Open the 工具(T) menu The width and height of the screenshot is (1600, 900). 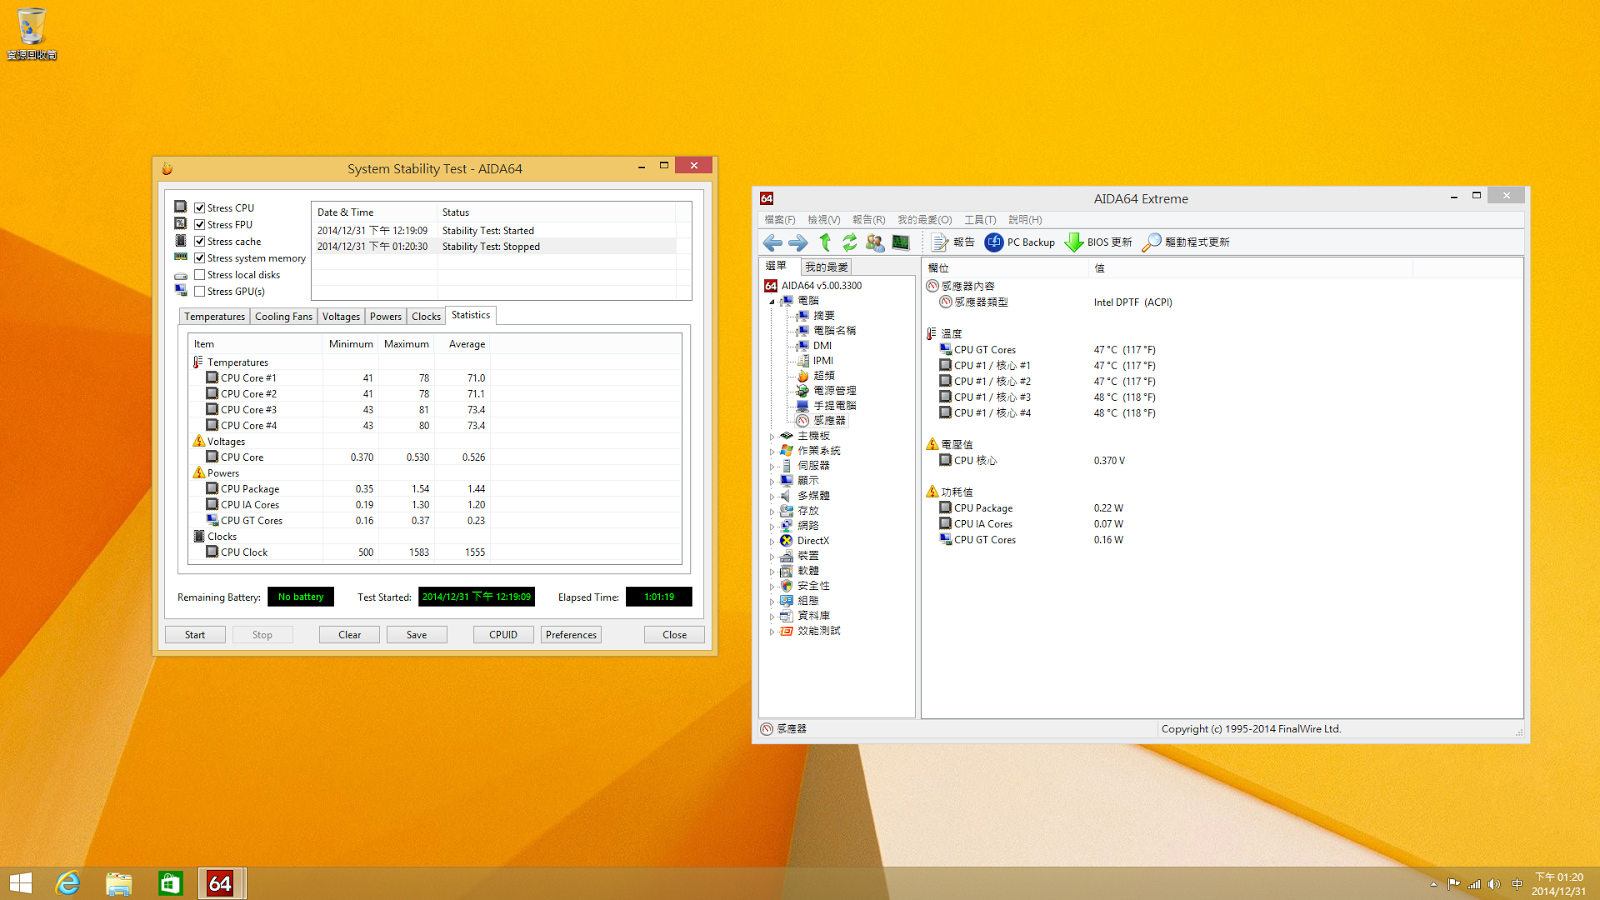pyautogui.click(x=980, y=220)
